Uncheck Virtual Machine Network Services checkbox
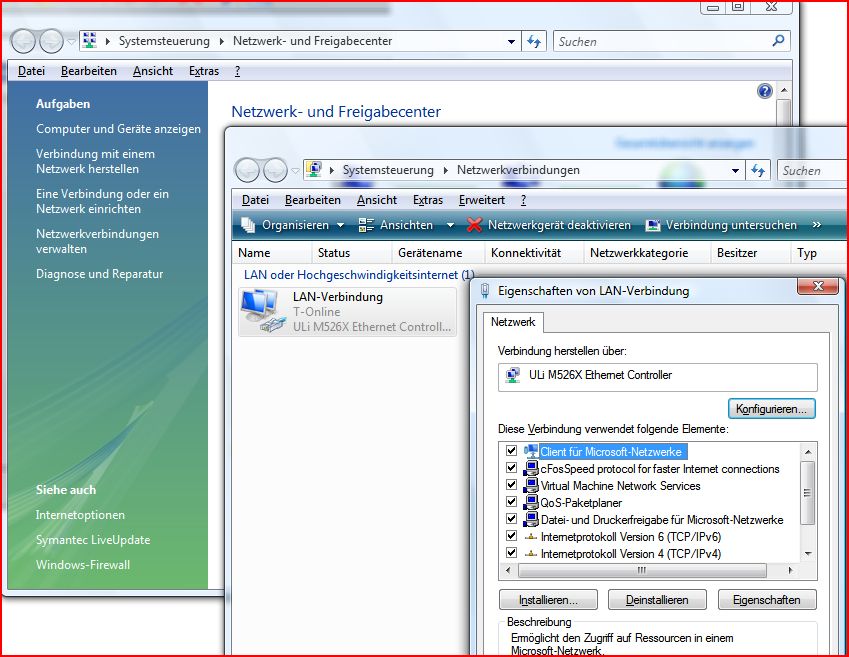Screen dimensions: 849x657 [511, 485]
